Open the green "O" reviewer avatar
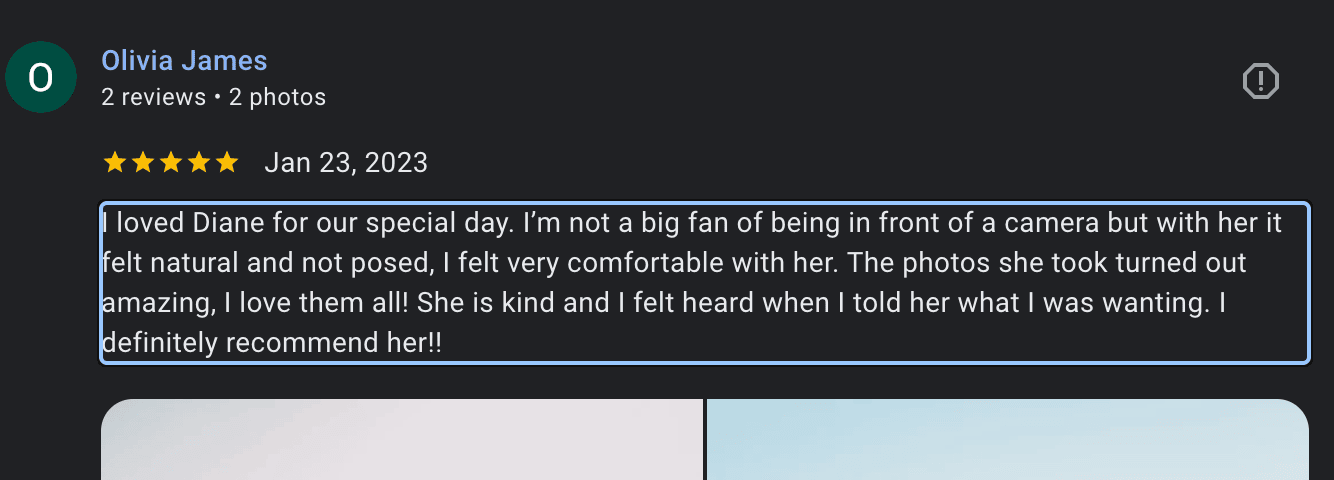 pos(41,78)
